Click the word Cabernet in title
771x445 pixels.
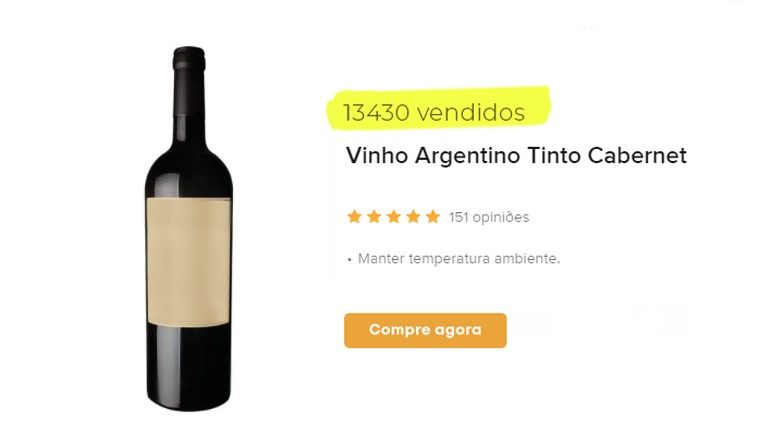click(637, 156)
